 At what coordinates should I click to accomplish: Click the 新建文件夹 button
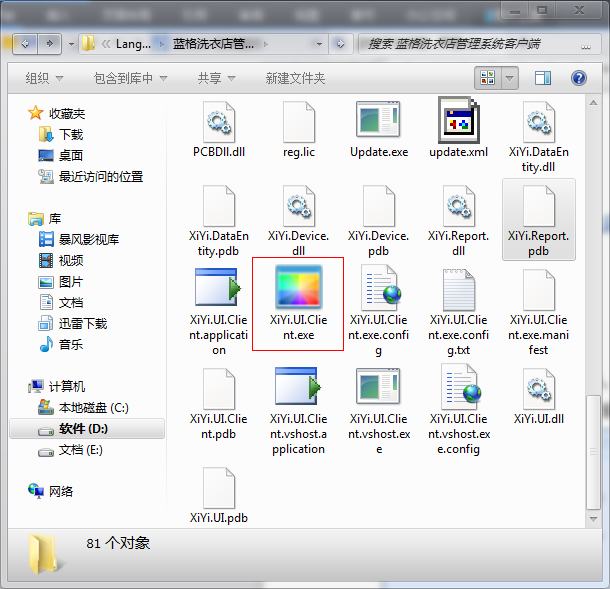[295, 78]
